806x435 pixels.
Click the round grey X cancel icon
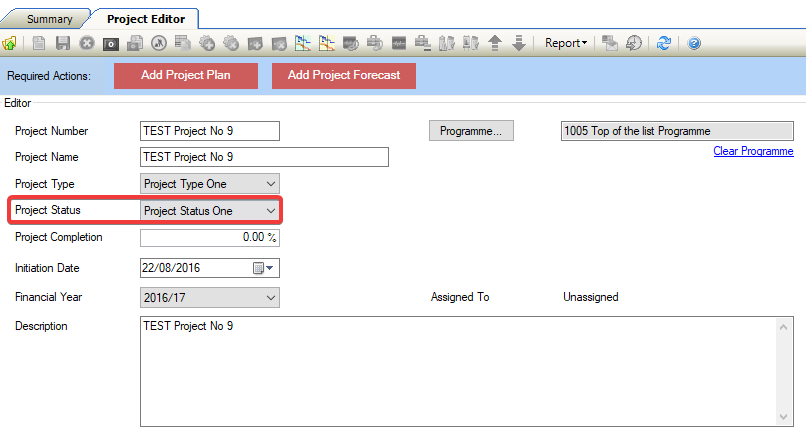pyautogui.click(x=87, y=43)
